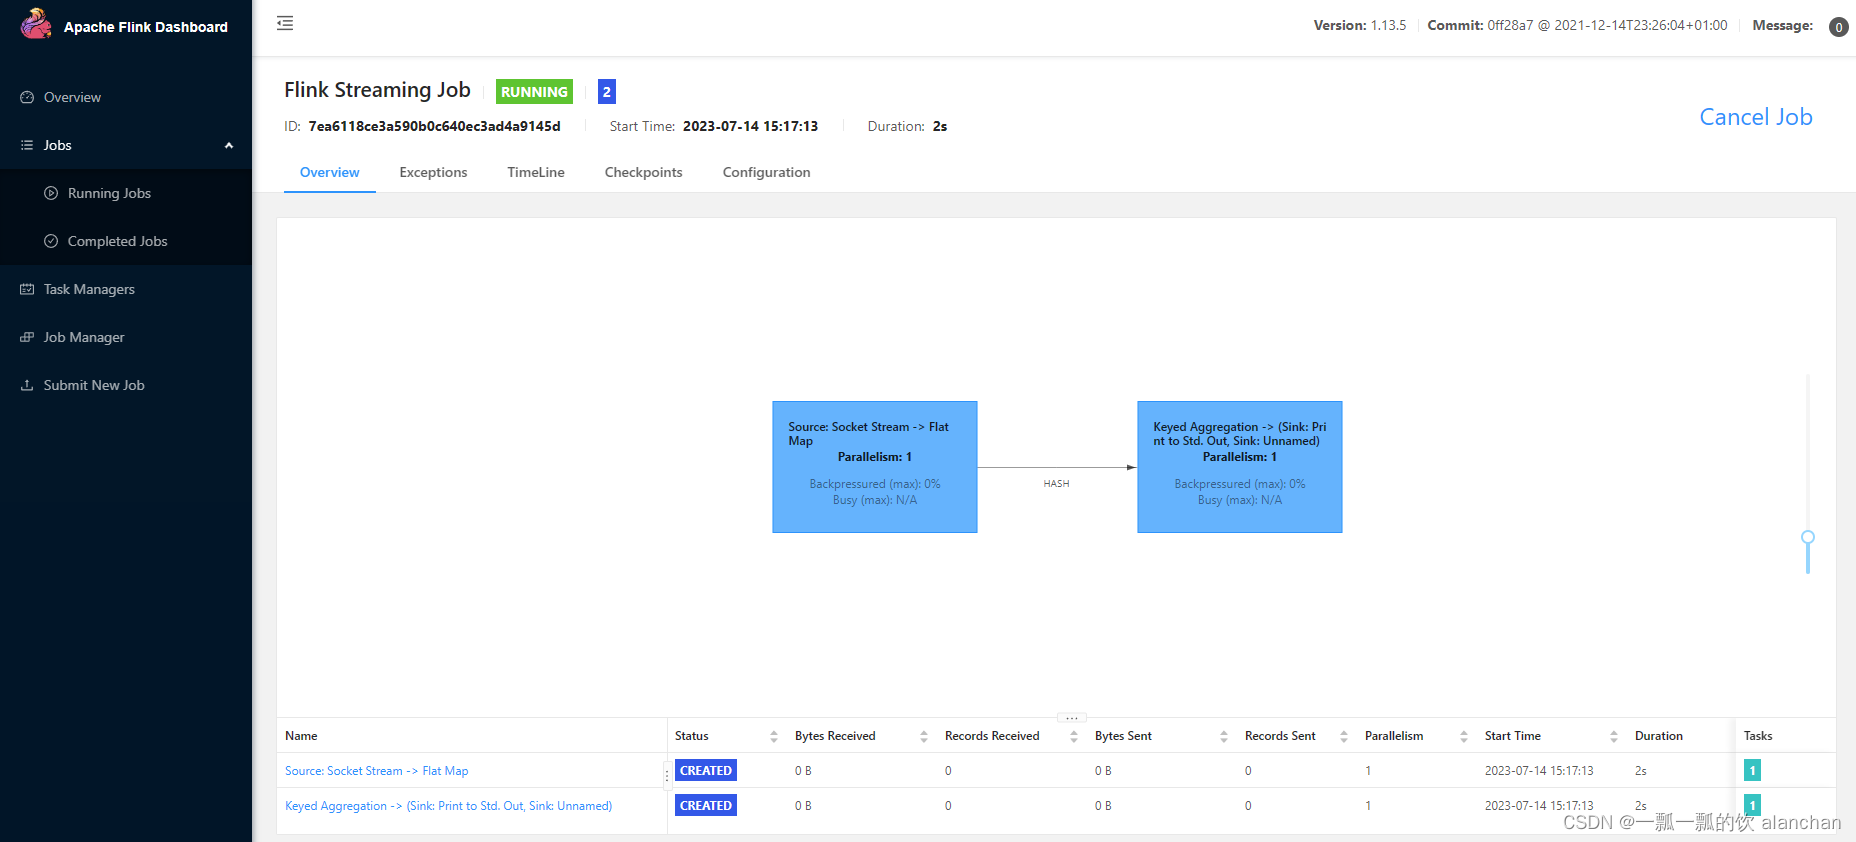Click the Task Managers schedule icon

(x=27, y=289)
